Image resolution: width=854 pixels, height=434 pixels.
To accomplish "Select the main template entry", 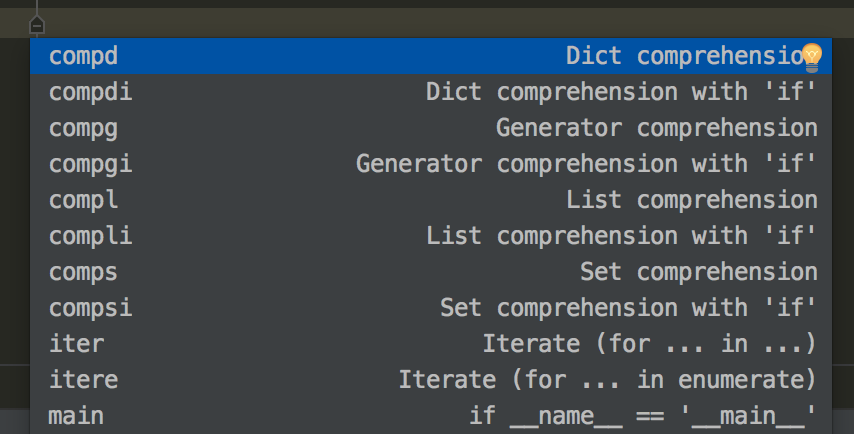I will (77, 415).
